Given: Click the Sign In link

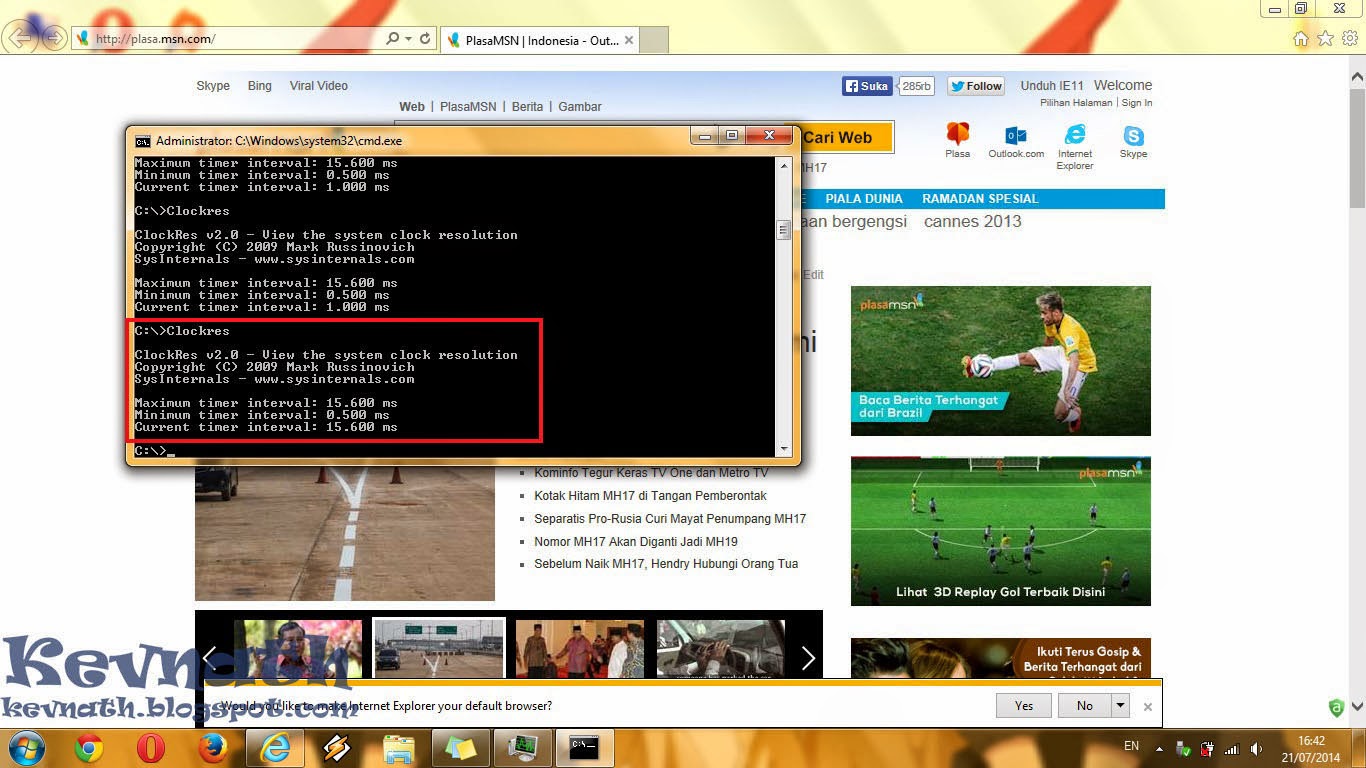Looking at the screenshot, I should [x=1137, y=103].
